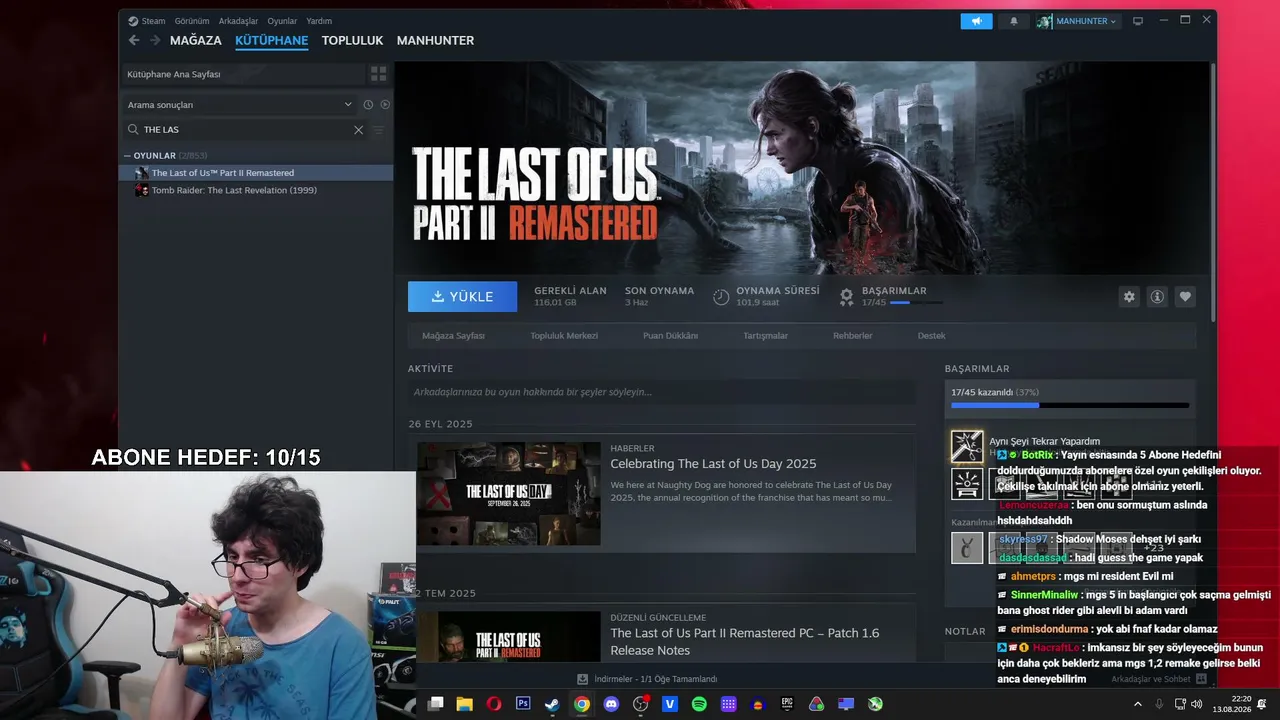The height and width of the screenshot is (720, 1280).
Task: Open the Arkadaşlar menu
Action: [238, 21]
